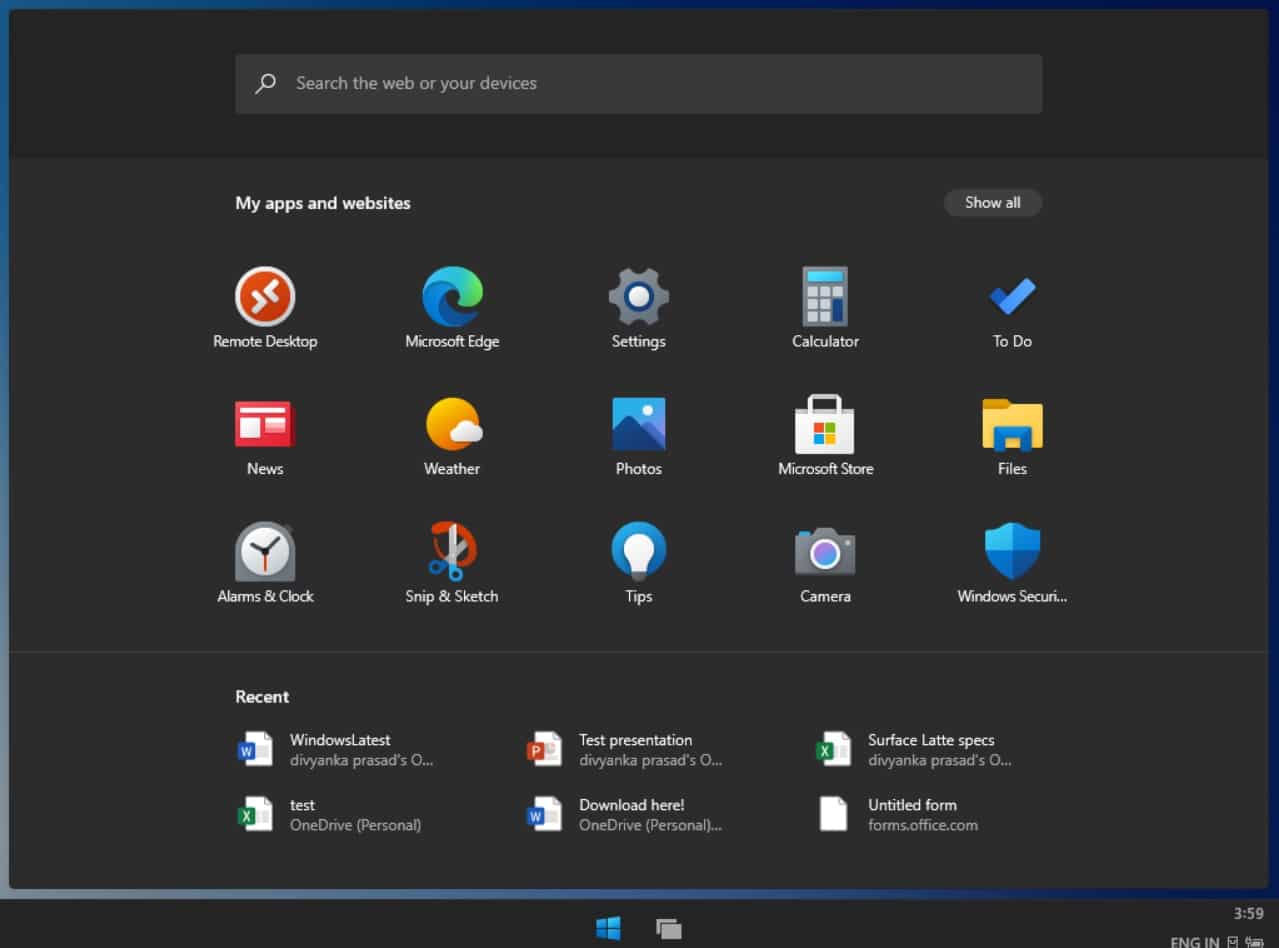Click the search magnifier icon
Viewport: 1279px width, 948px height.
click(x=266, y=84)
